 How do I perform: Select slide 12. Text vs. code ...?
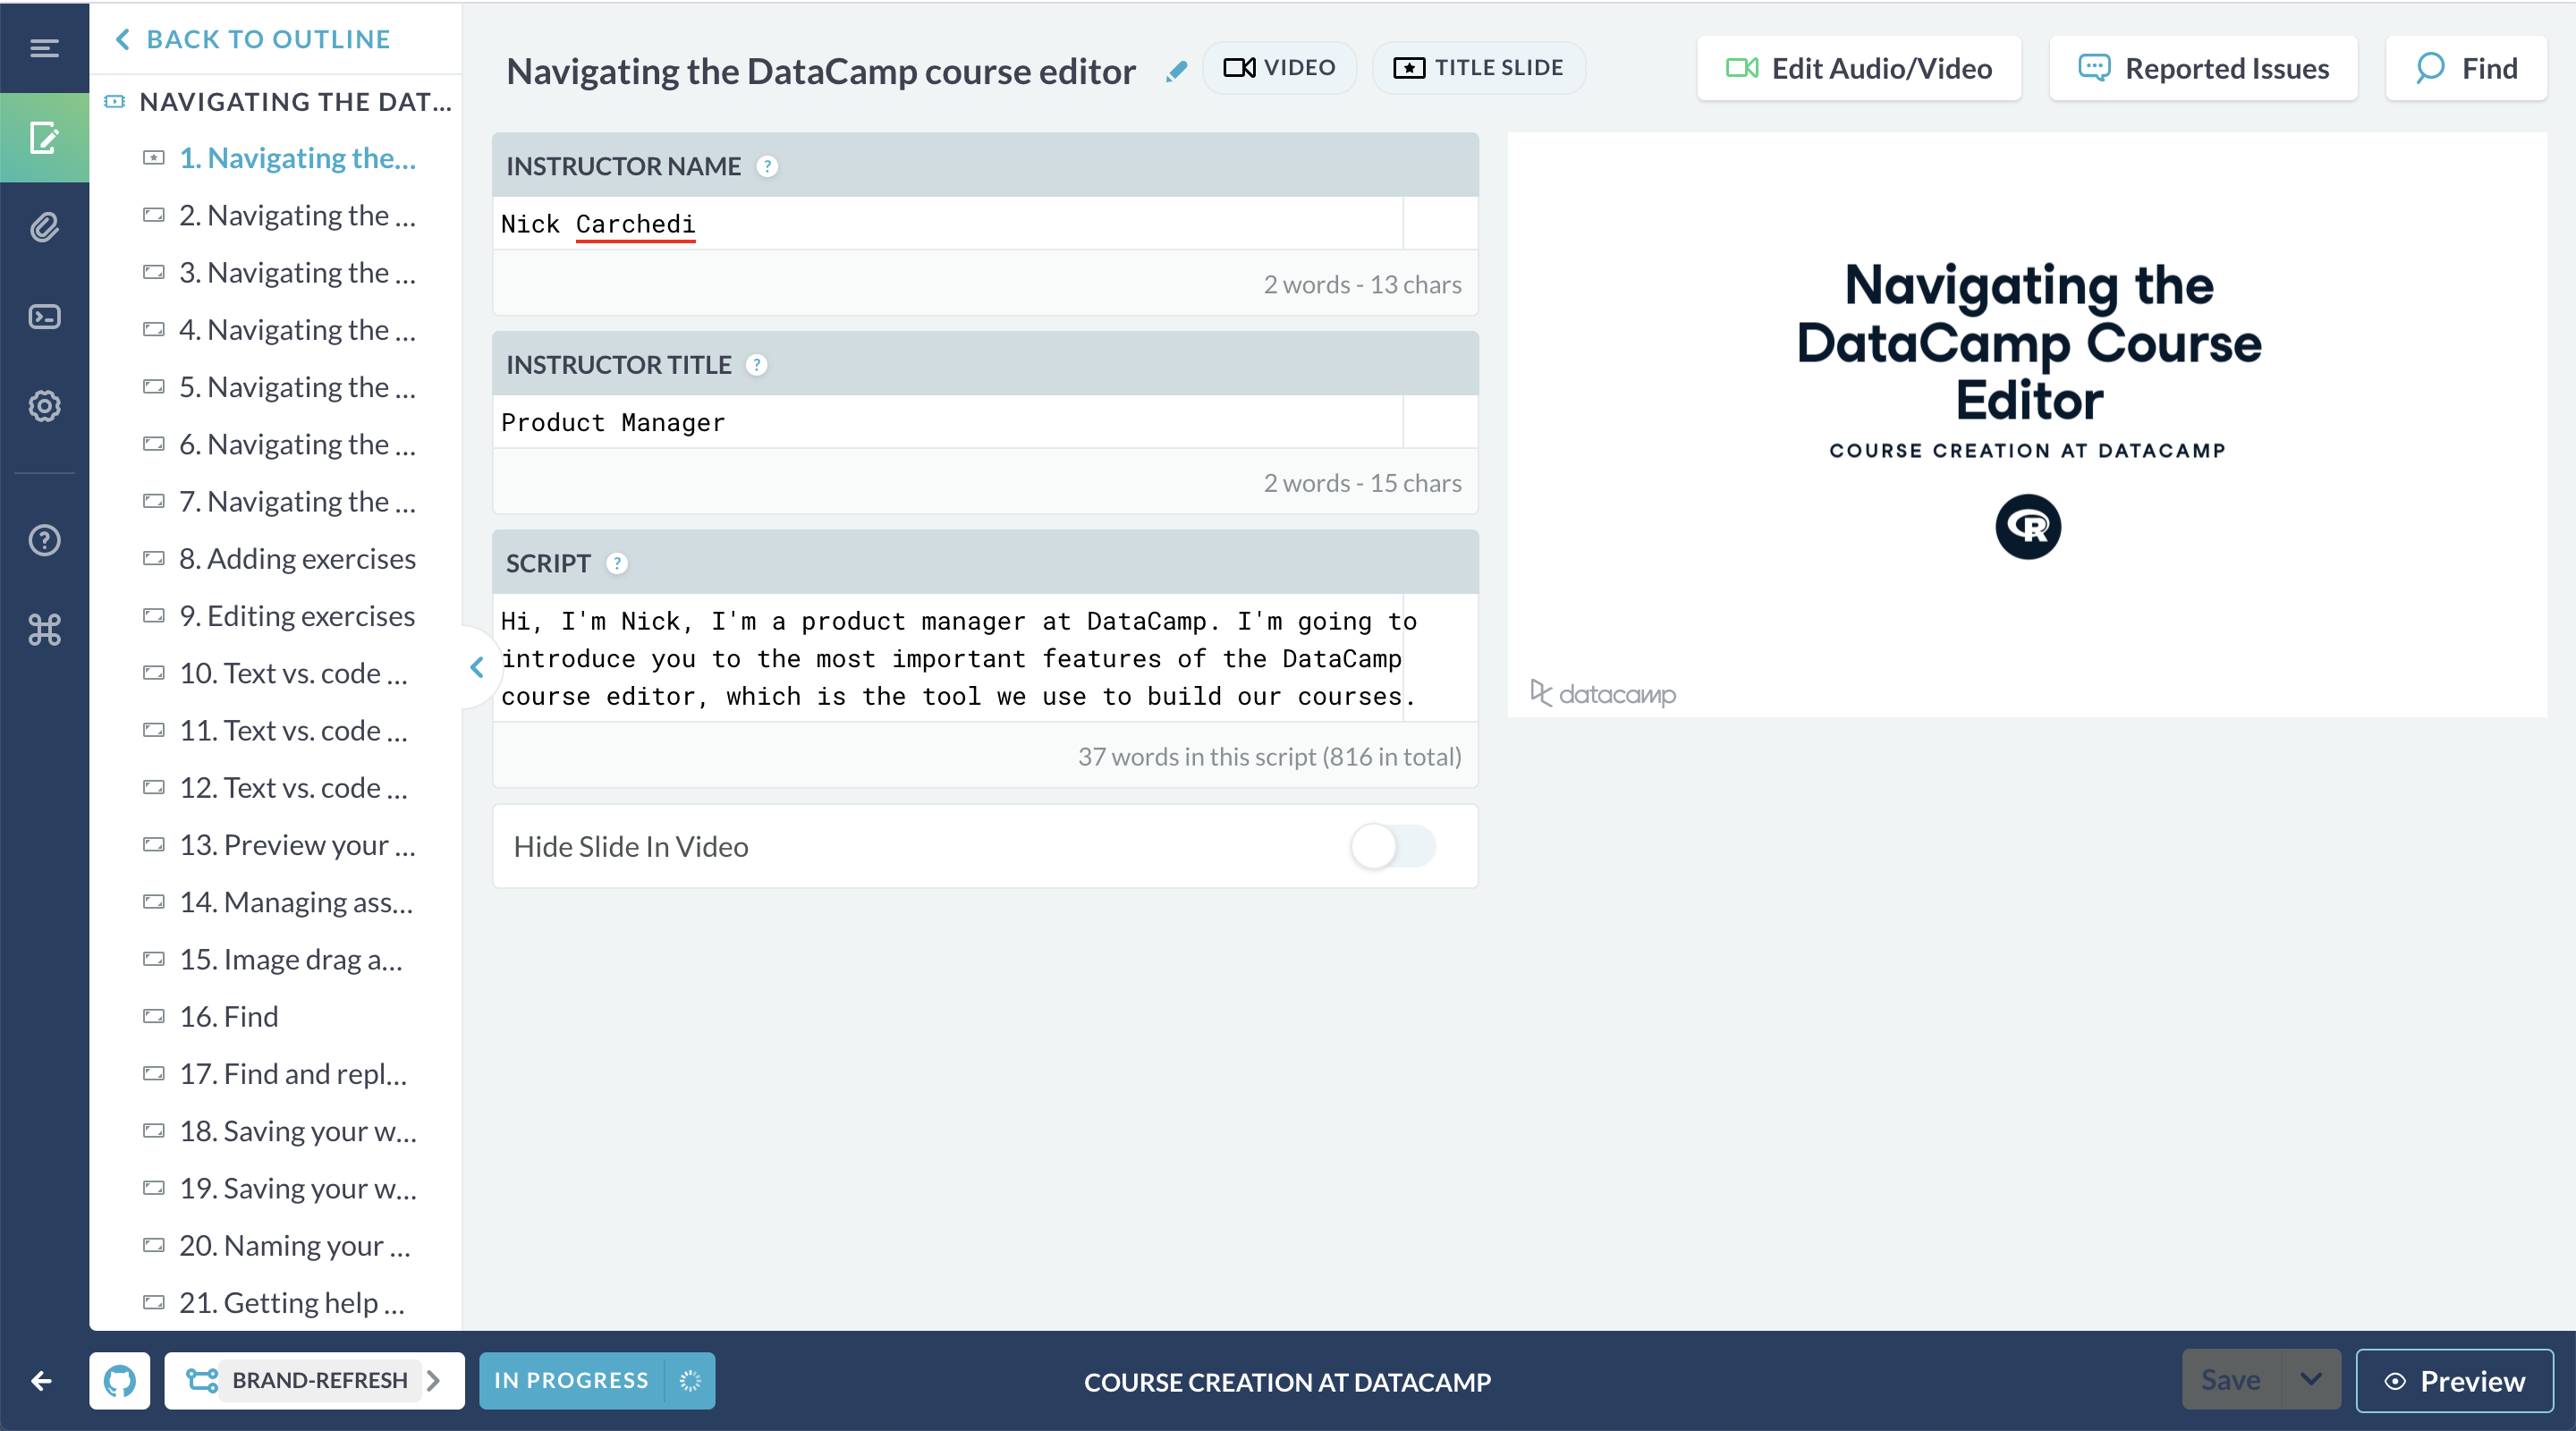pos(293,787)
